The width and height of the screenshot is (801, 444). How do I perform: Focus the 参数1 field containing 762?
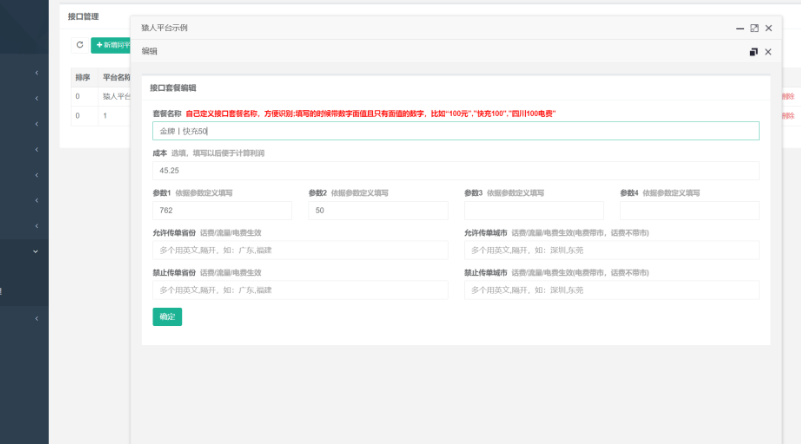point(222,211)
